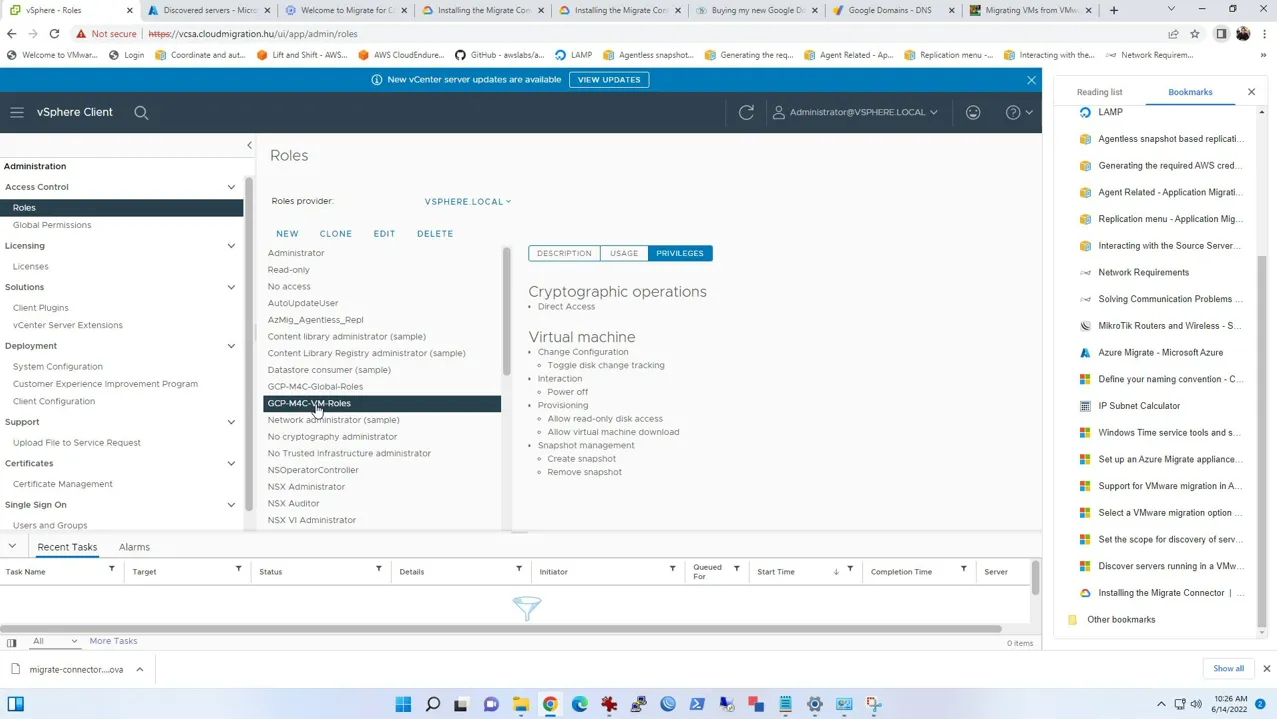
Task: Select the AzMig_Agentless_Repl role
Action: 315,320
